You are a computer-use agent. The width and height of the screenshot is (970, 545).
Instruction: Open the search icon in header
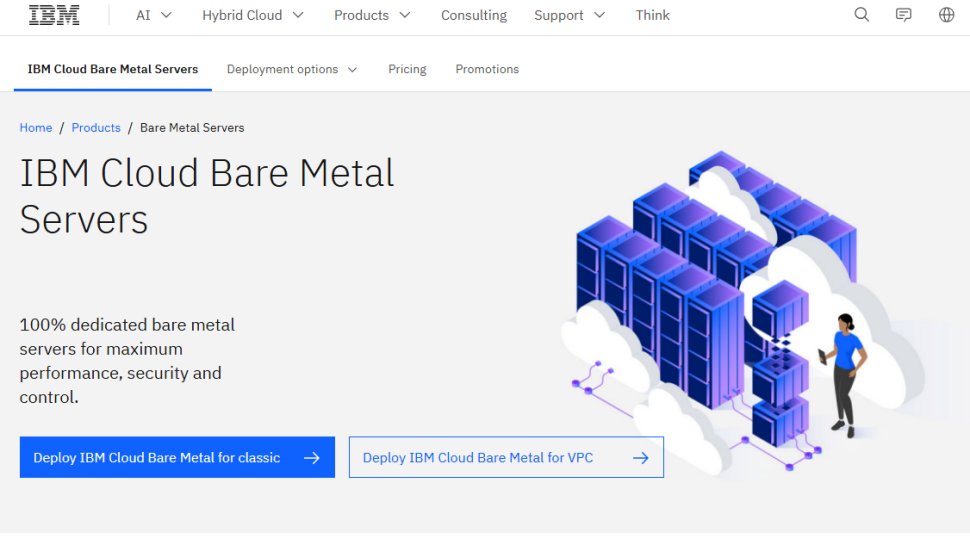coord(862,15)
